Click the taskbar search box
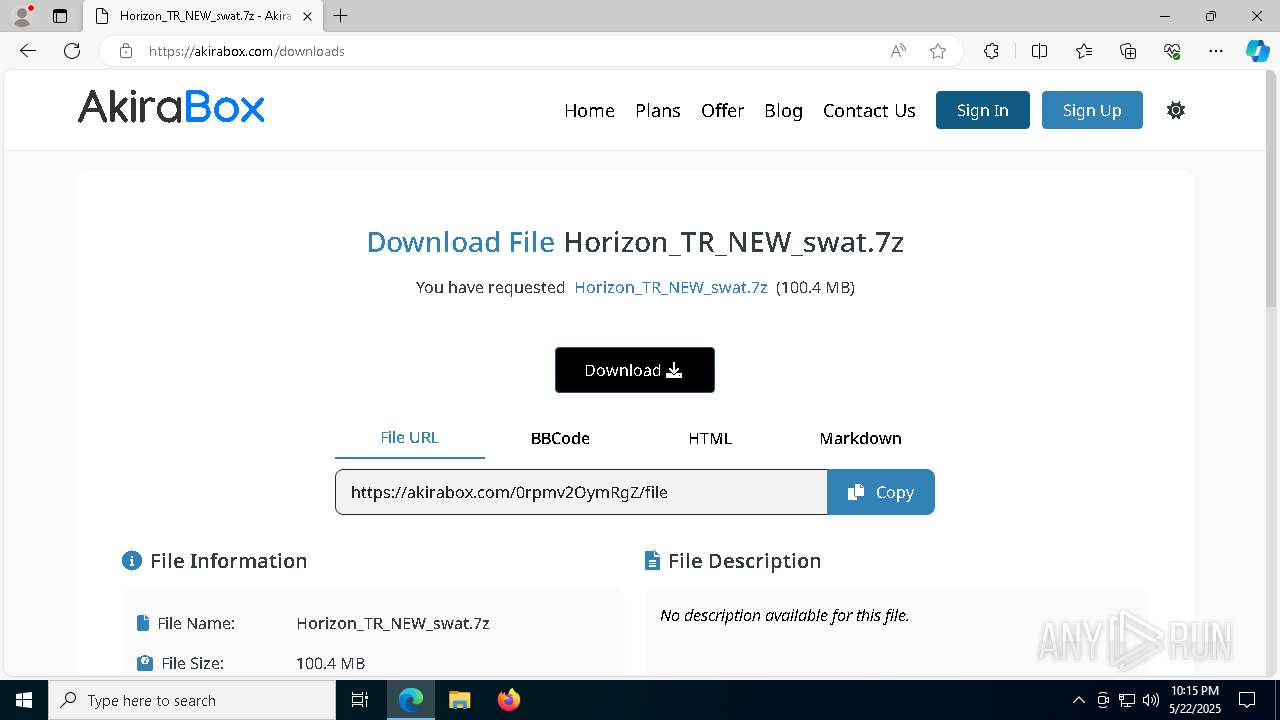This screenshot has height=720, width=1280. [x=192, y=700]
